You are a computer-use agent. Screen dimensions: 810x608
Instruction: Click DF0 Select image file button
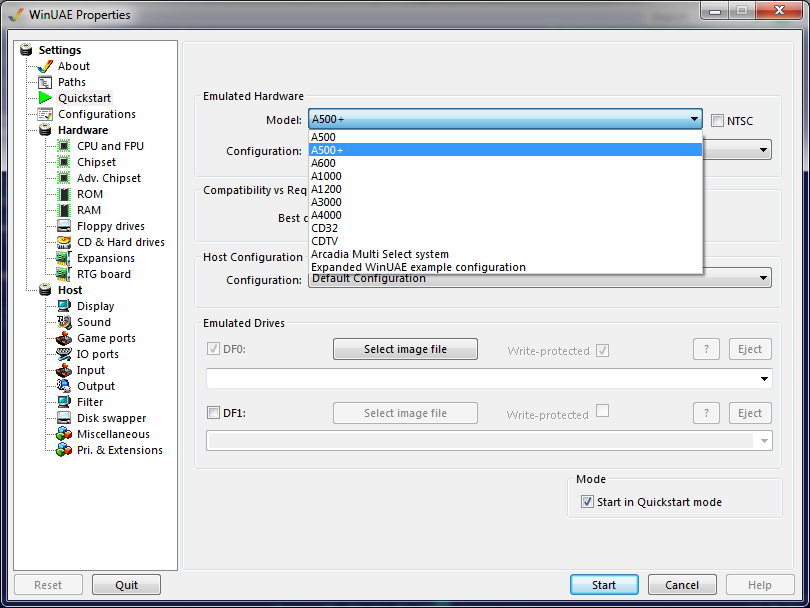click(x=406, y=349)
